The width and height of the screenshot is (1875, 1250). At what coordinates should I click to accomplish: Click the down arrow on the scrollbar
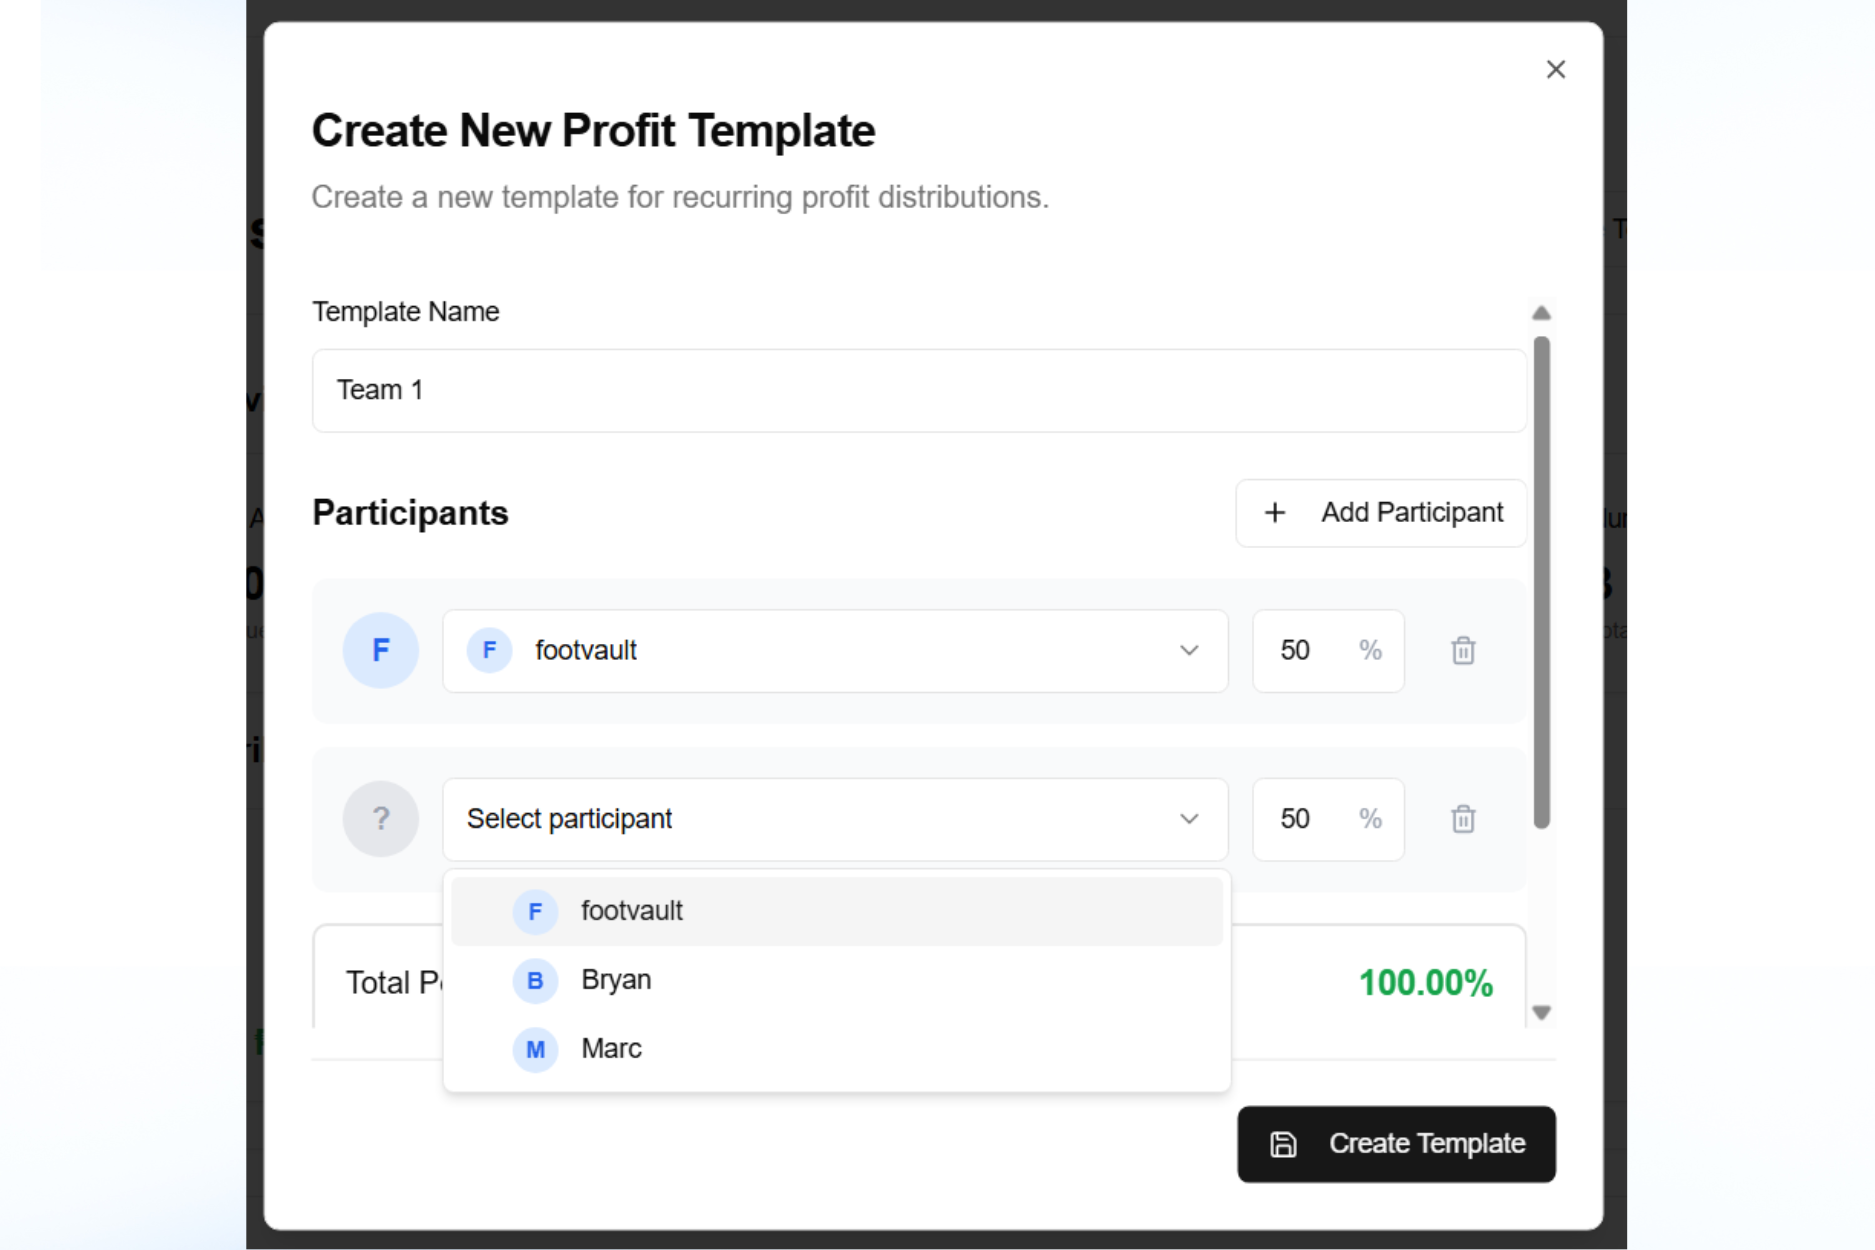tap(1541, 1013)
